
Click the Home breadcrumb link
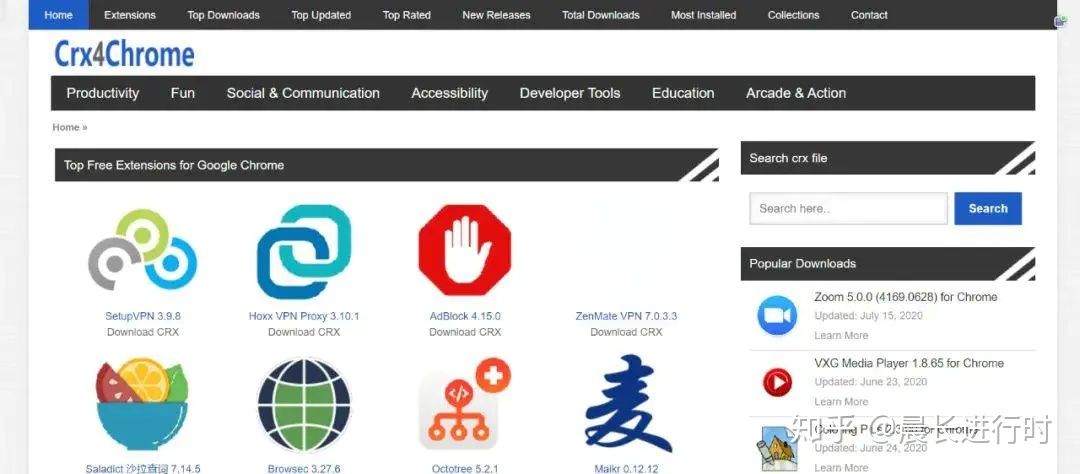pyautogui.click(x=65, y=127)
